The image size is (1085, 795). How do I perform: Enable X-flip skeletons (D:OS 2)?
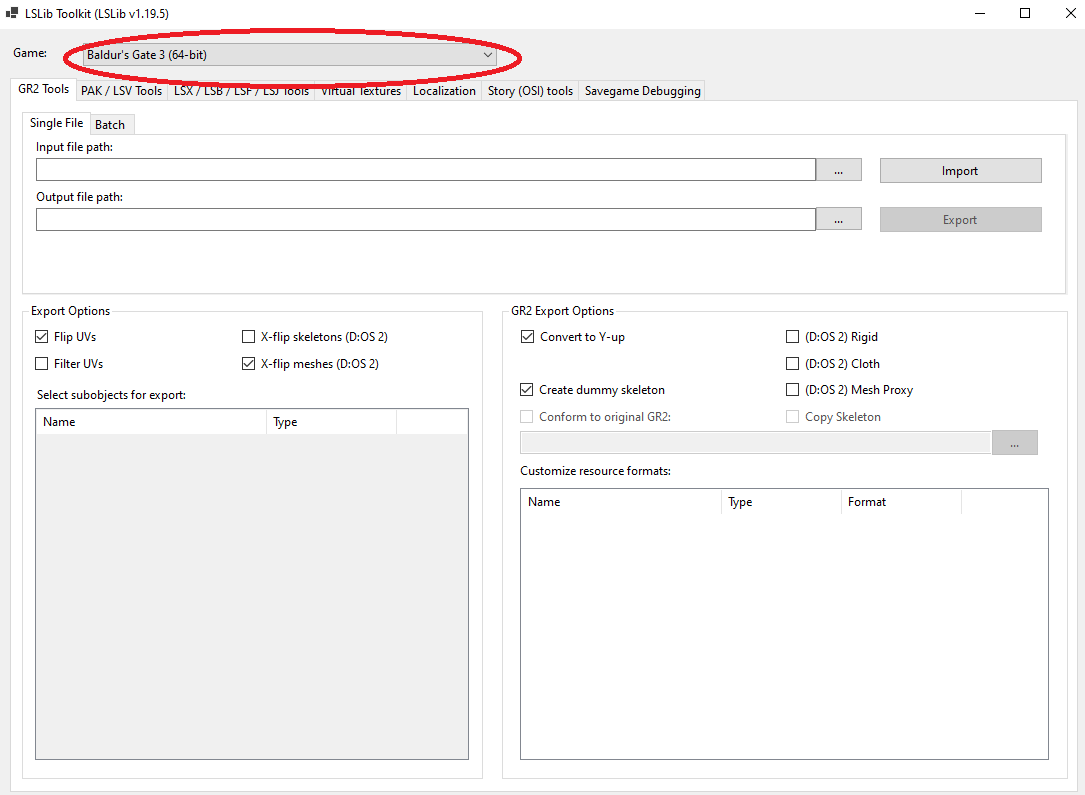click(x=248, y=337)
